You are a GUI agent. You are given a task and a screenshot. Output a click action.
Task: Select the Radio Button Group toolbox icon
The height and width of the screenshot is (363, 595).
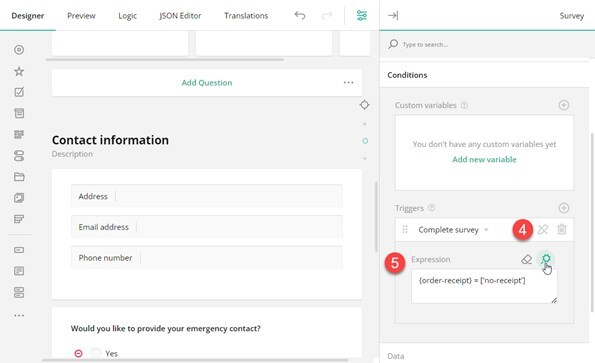(19, 50)
